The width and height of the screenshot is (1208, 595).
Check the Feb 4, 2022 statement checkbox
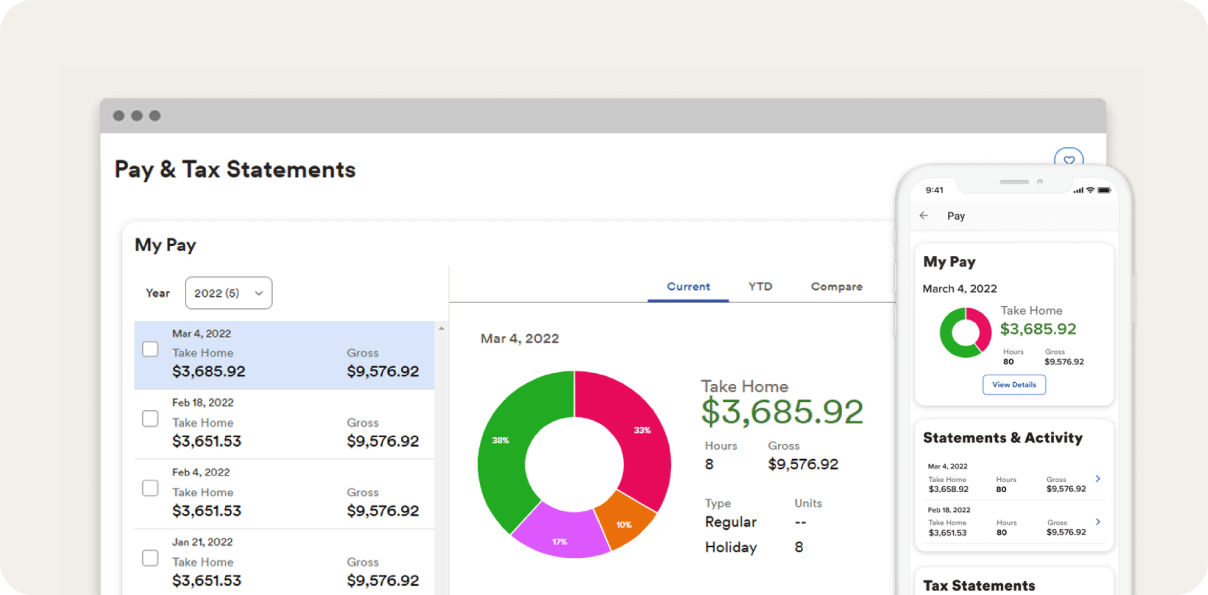tap(150, 488)
